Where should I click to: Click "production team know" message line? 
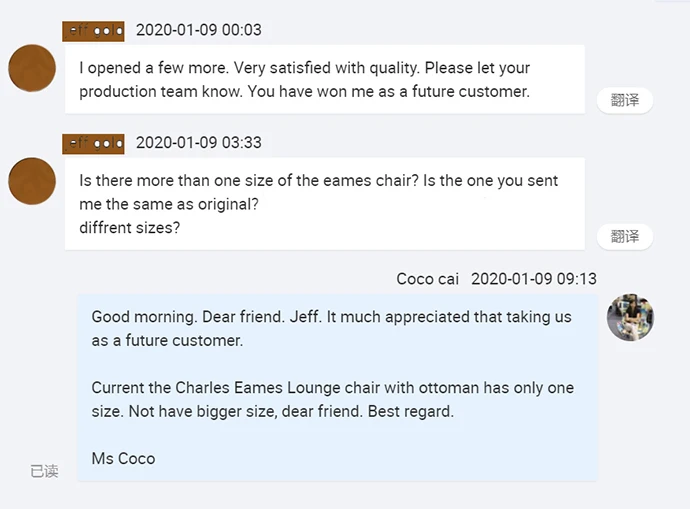(304, 91)
